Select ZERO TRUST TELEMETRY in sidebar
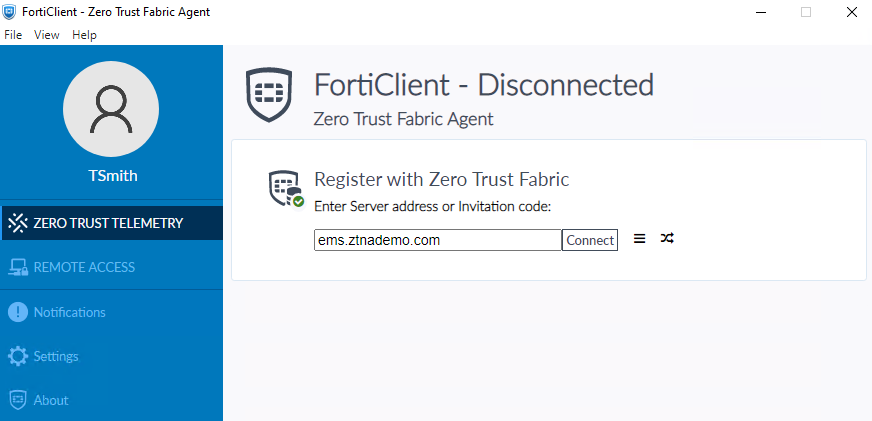Image resolution: width=872 pixels, height=421 pixels. point(108,223)
